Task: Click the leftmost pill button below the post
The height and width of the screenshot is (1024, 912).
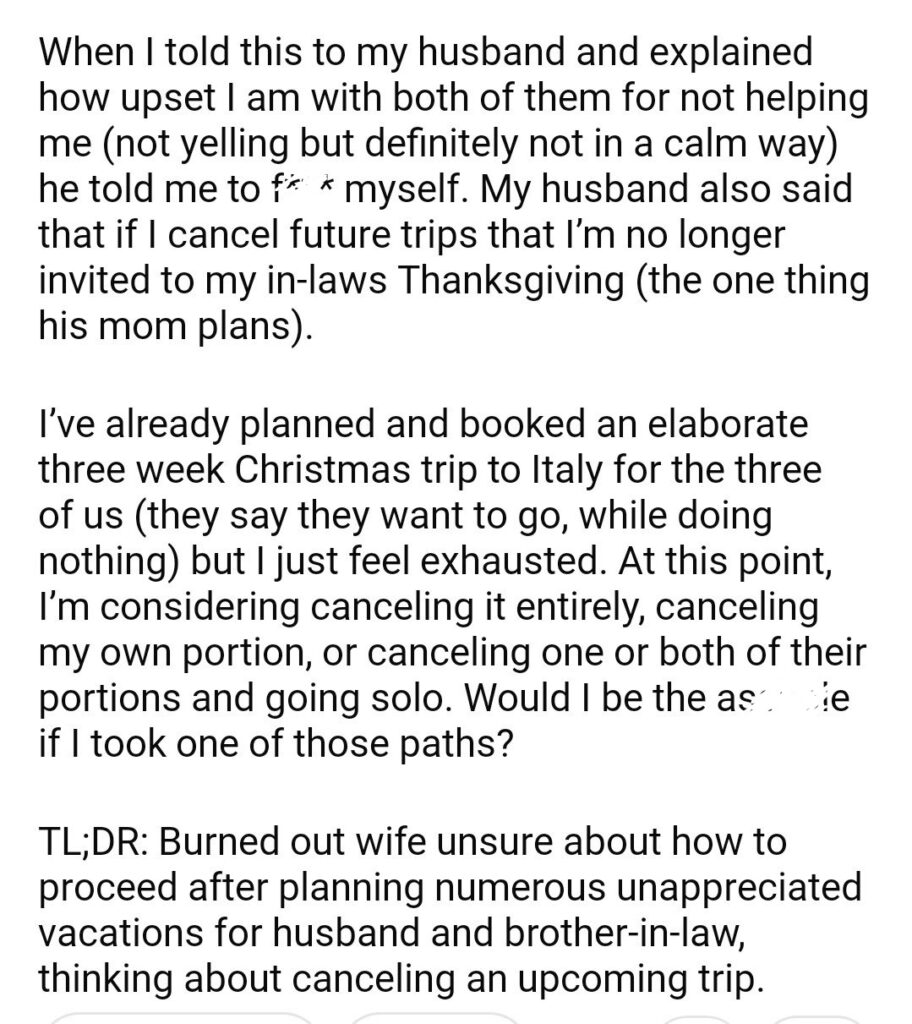Action: point(180,1016)
